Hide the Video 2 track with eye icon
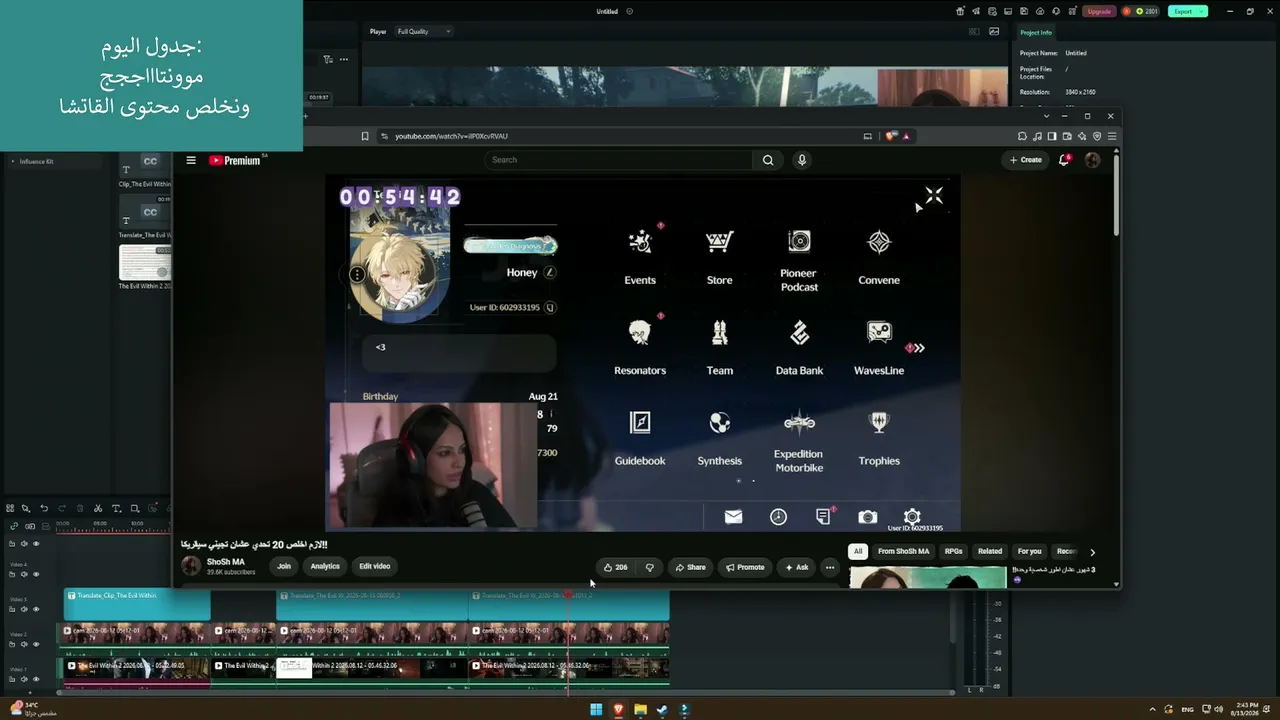The width and height of the screenshot is (1280, 720). tap(36, 644)
